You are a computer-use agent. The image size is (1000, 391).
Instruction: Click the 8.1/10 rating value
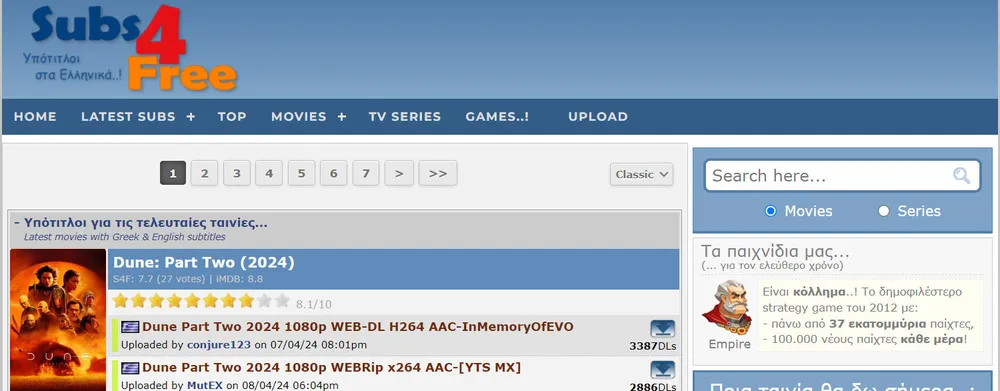coord(314,304)
